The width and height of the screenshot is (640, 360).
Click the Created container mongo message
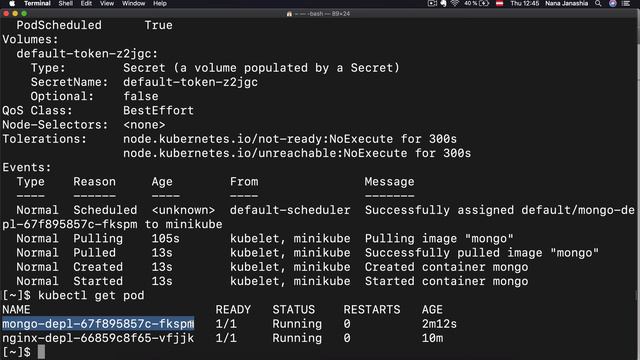click(446, 267)
